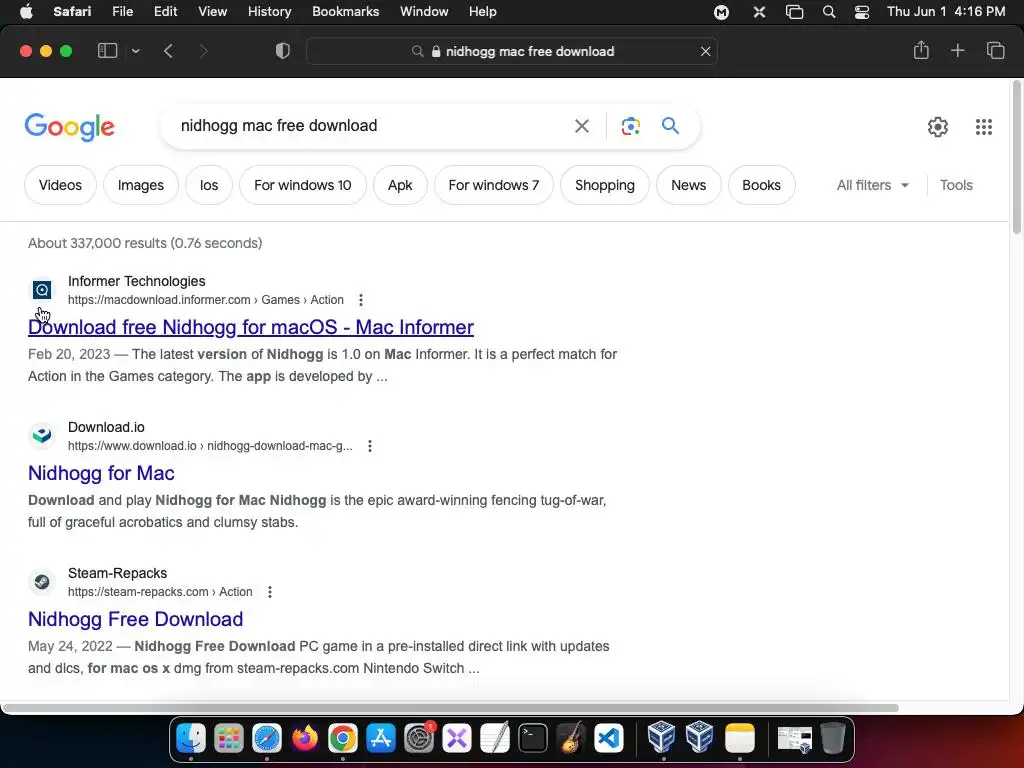Open the Nidhogg for Mac link

click(101, 473)
